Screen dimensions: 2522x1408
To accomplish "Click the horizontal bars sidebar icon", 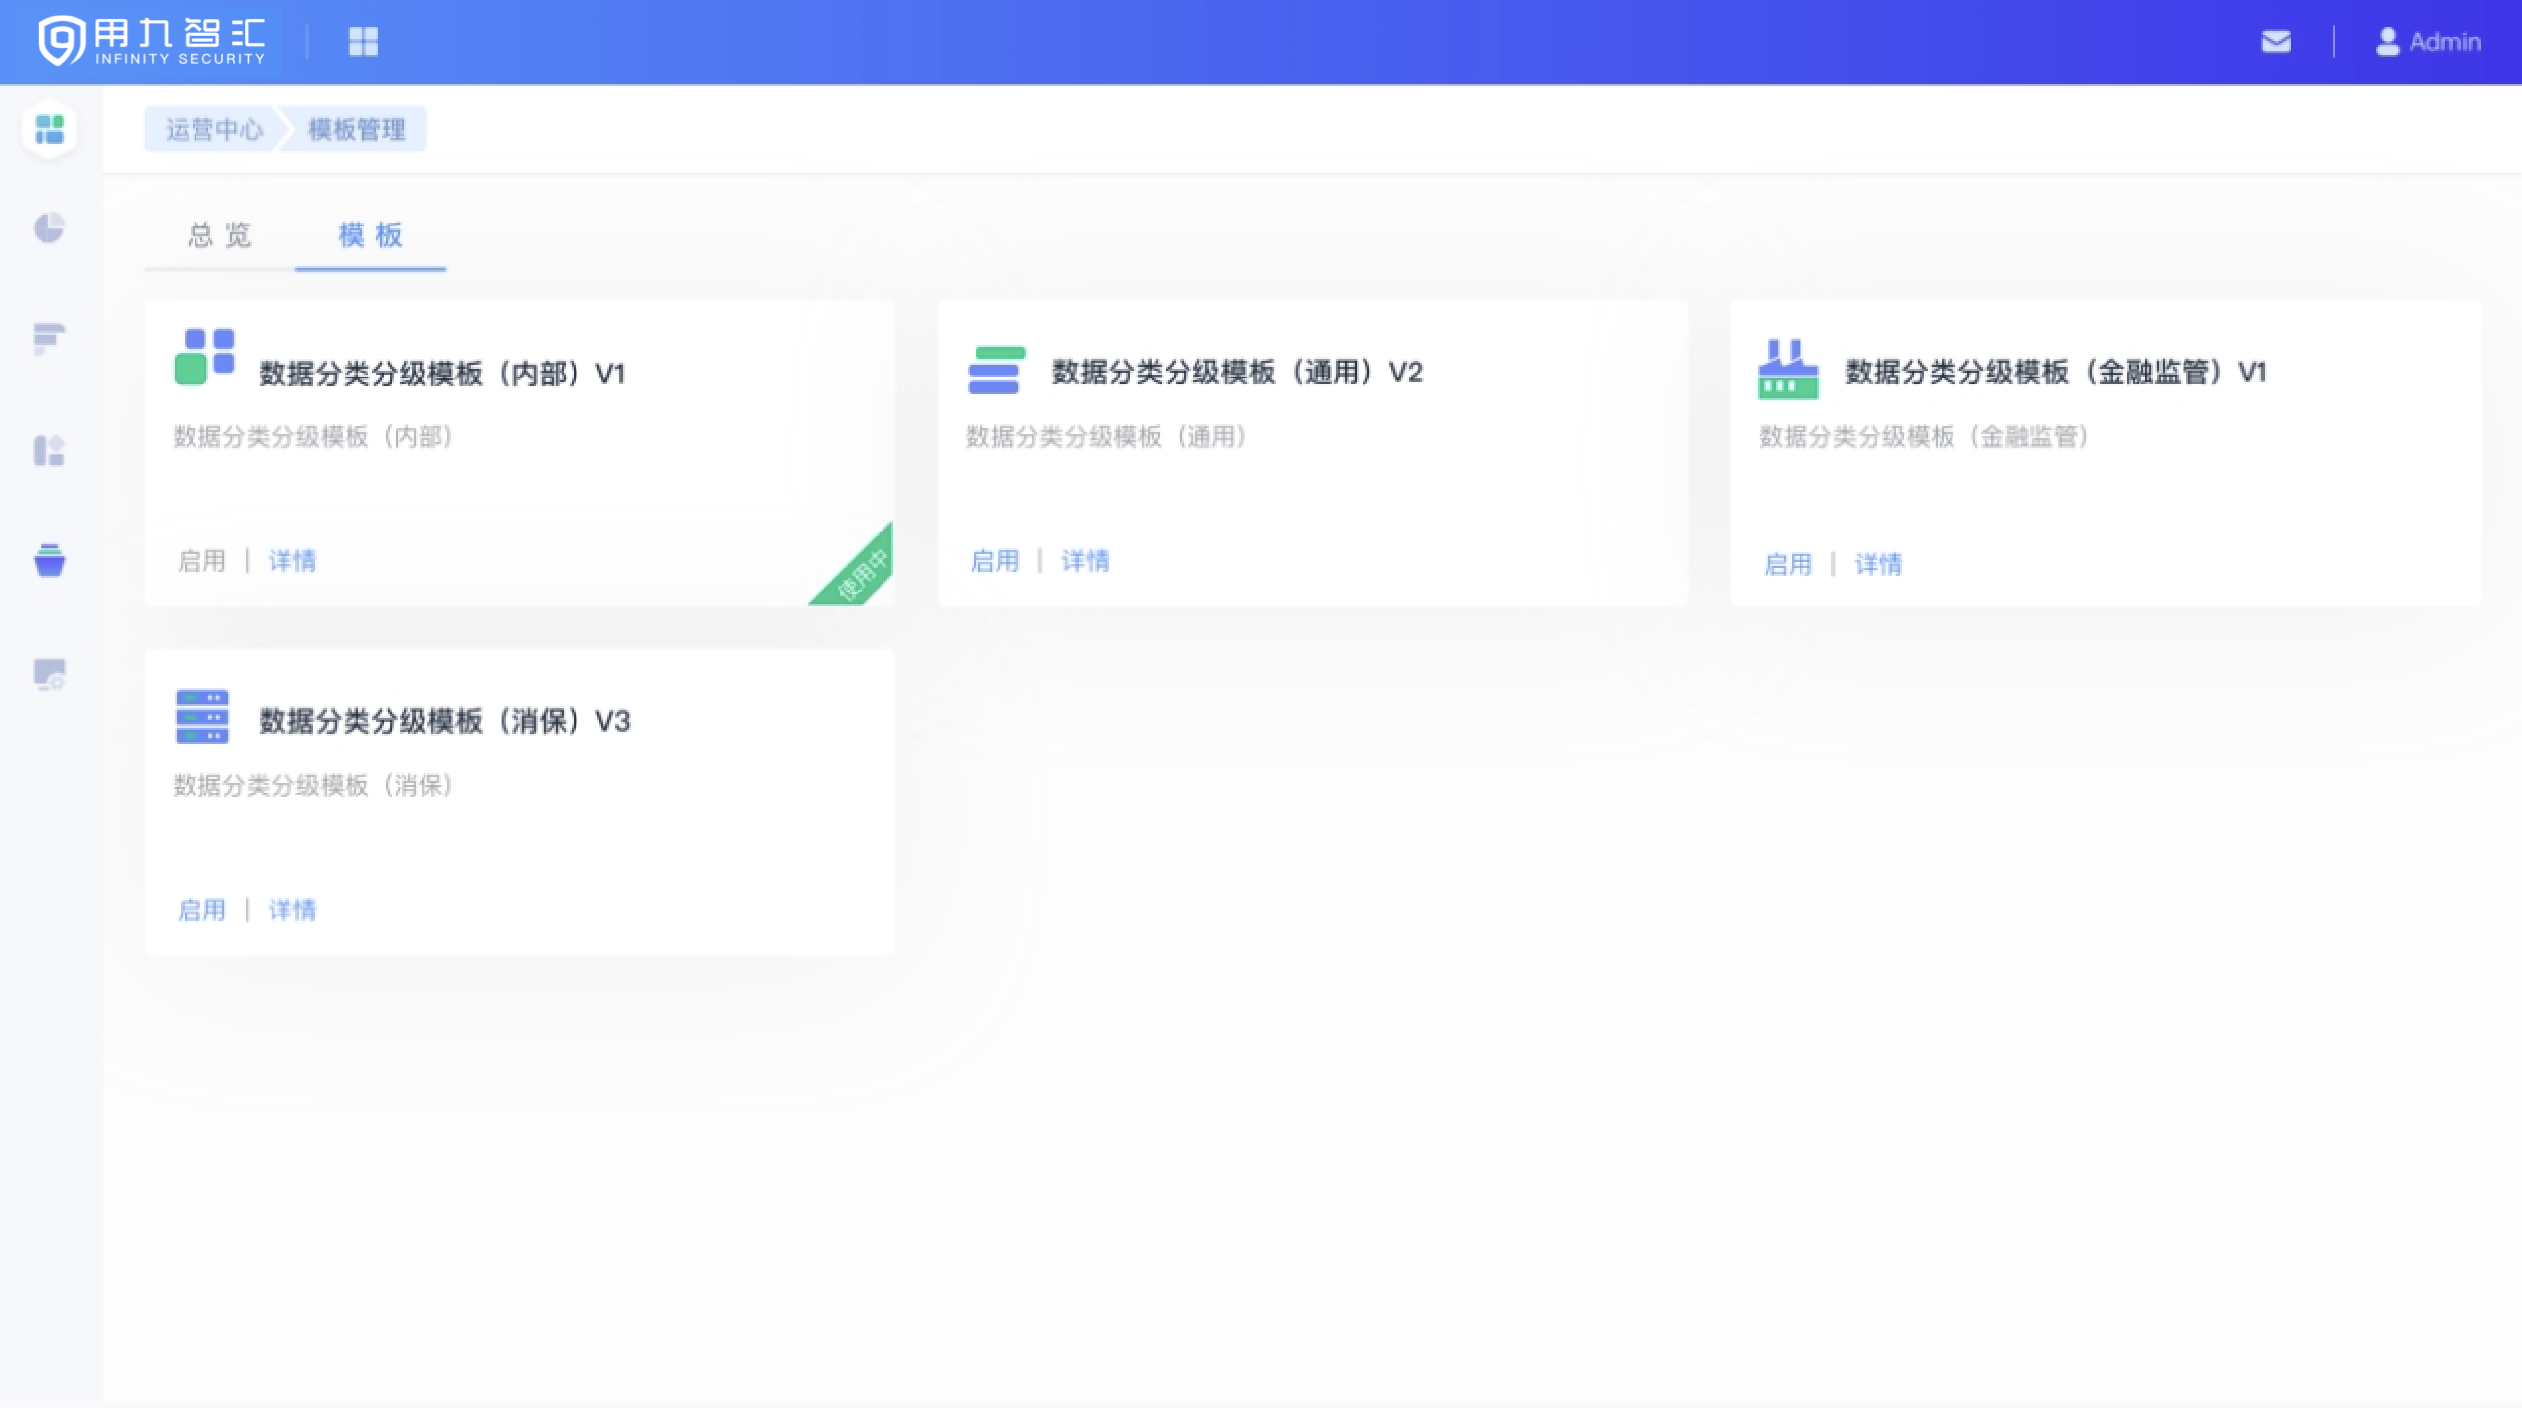I will click(49, 338).
